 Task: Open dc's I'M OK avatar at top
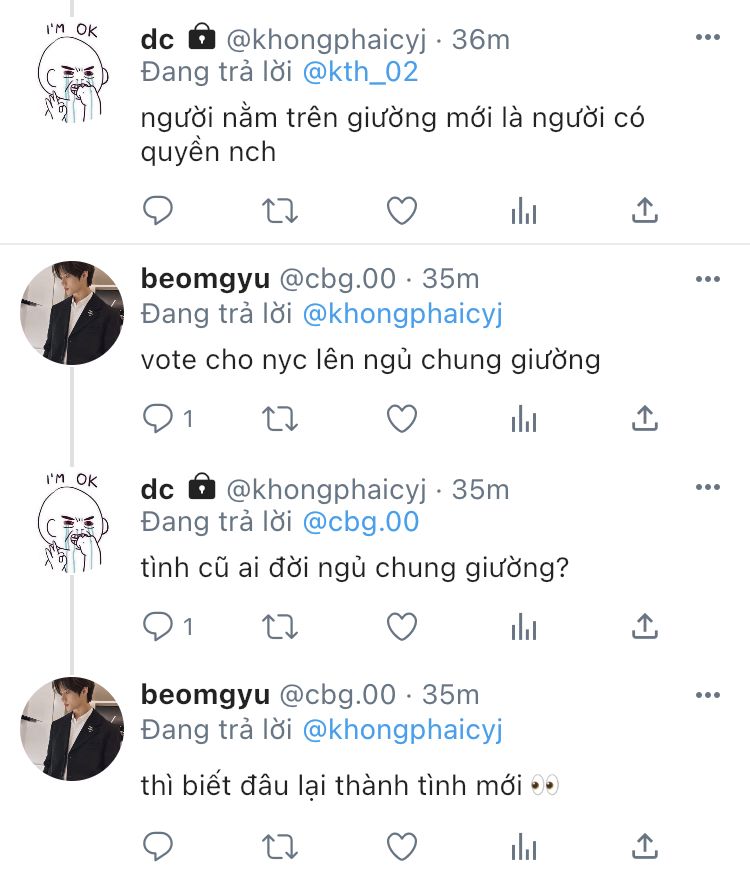(72, 72)
